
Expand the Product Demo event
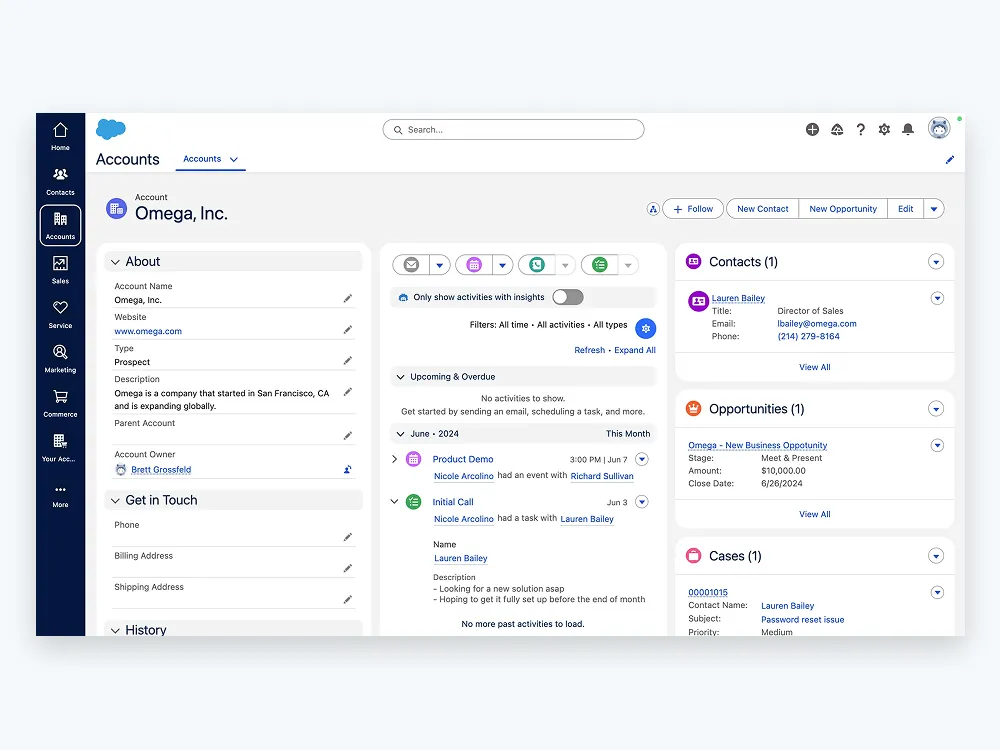(x=394, y=459)
